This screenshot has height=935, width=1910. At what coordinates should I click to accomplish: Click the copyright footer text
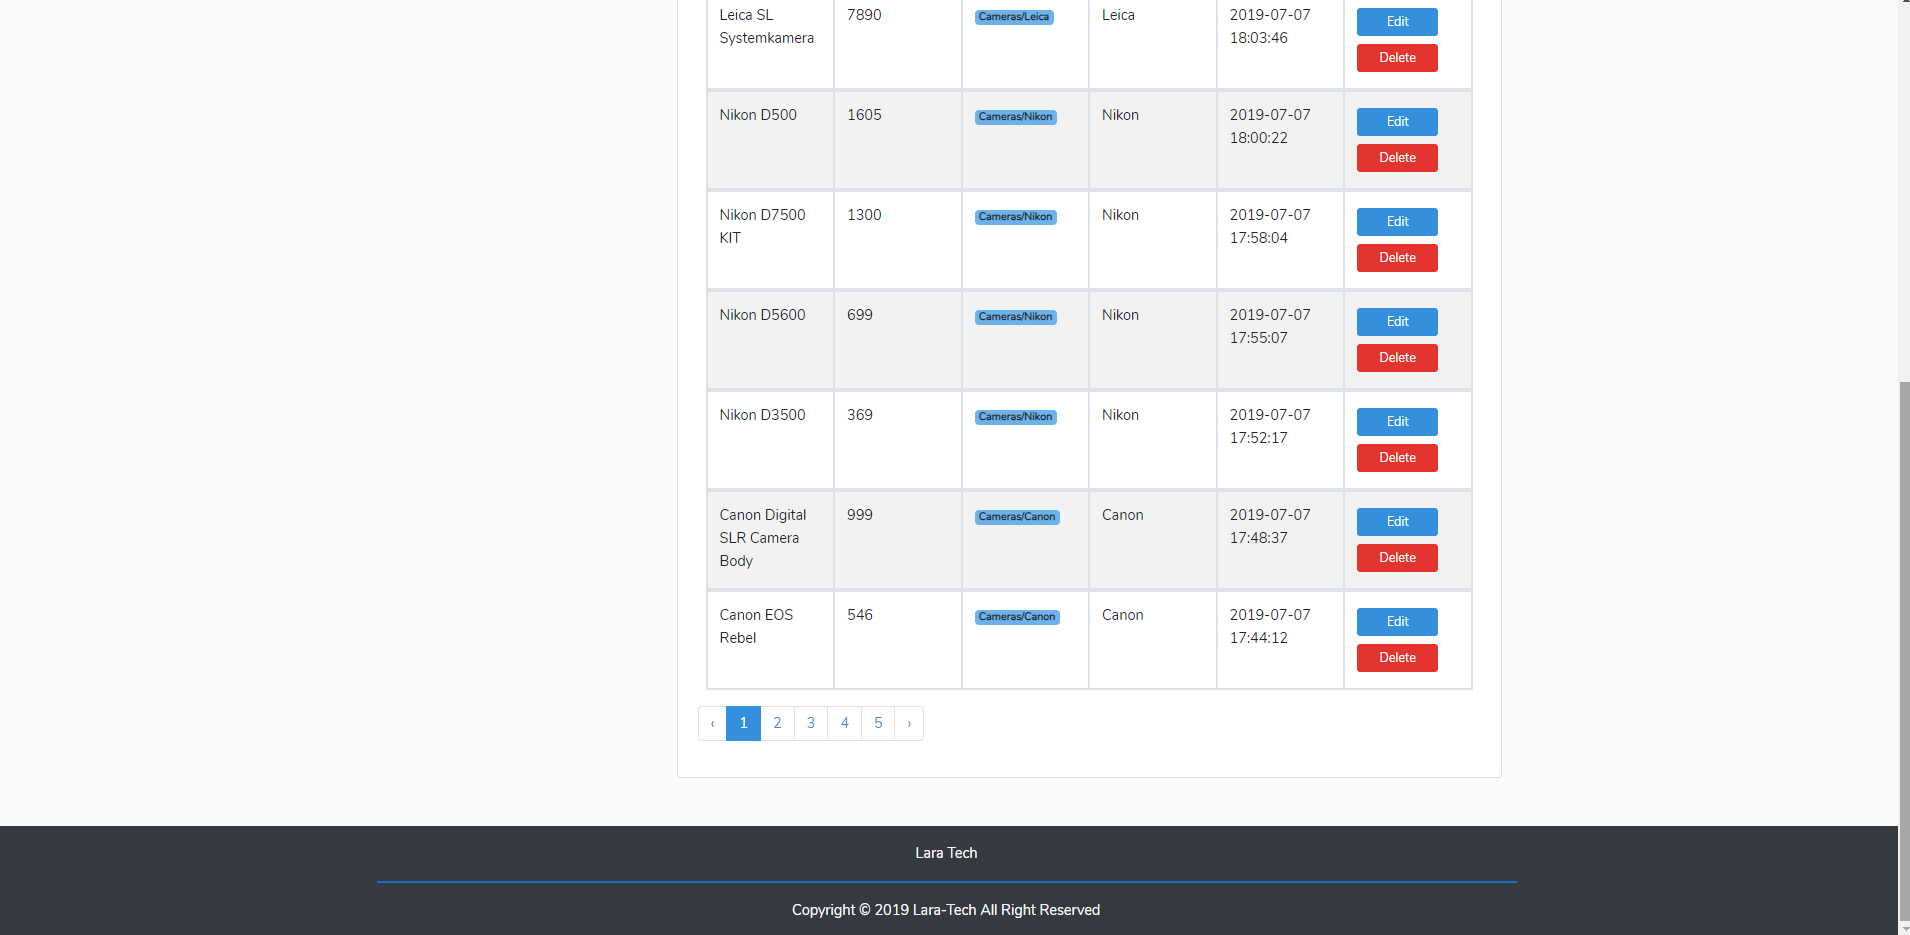946,910
